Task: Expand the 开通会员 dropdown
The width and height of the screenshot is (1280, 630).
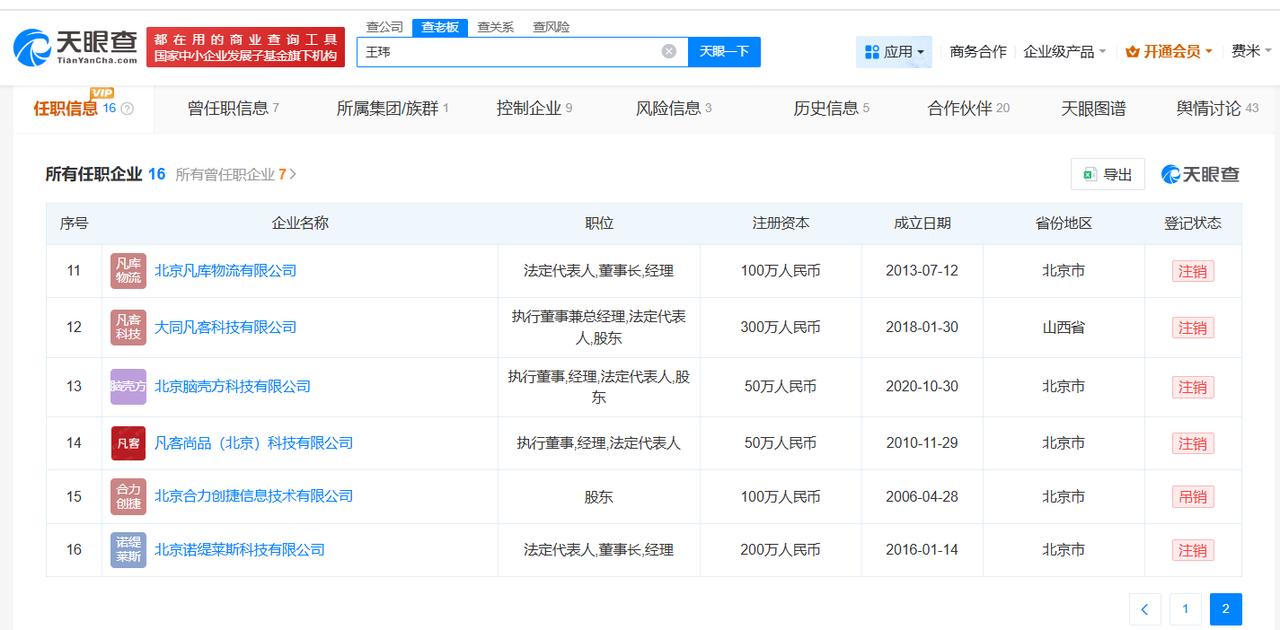Action: (1168, 51)
